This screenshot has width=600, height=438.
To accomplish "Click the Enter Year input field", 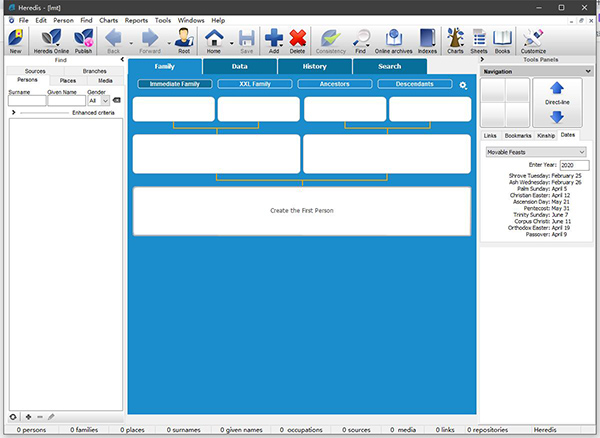I will [x=574, y=165].
